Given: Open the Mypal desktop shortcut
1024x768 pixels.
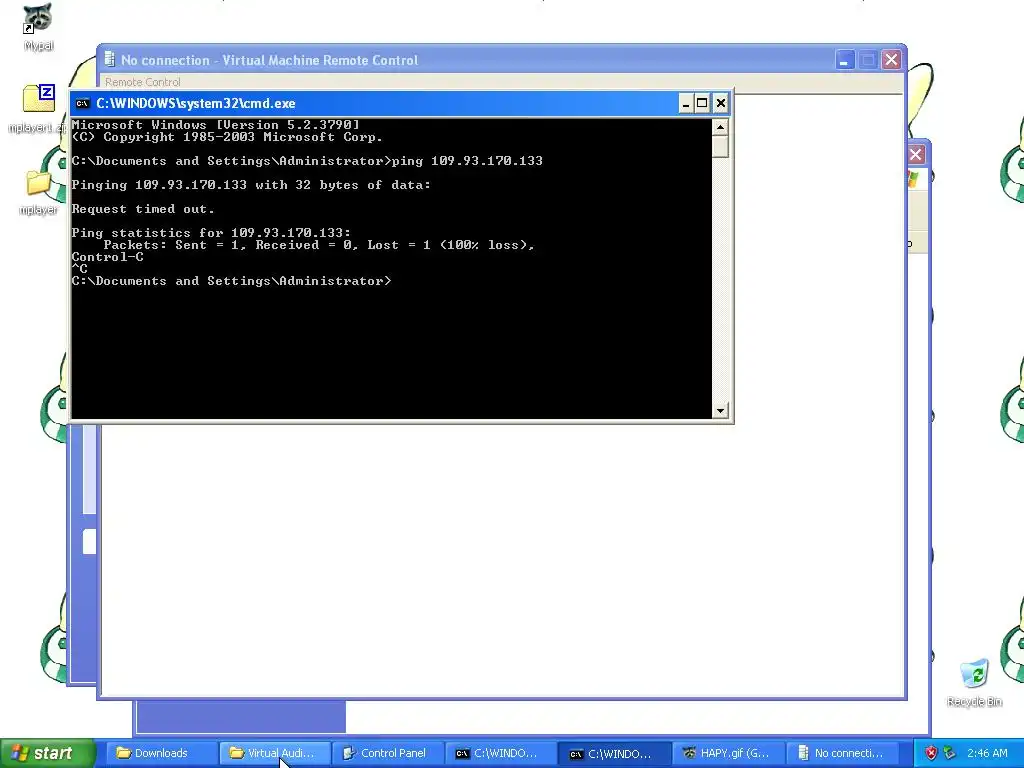Looking at the screenshot, I should [38, 28].
